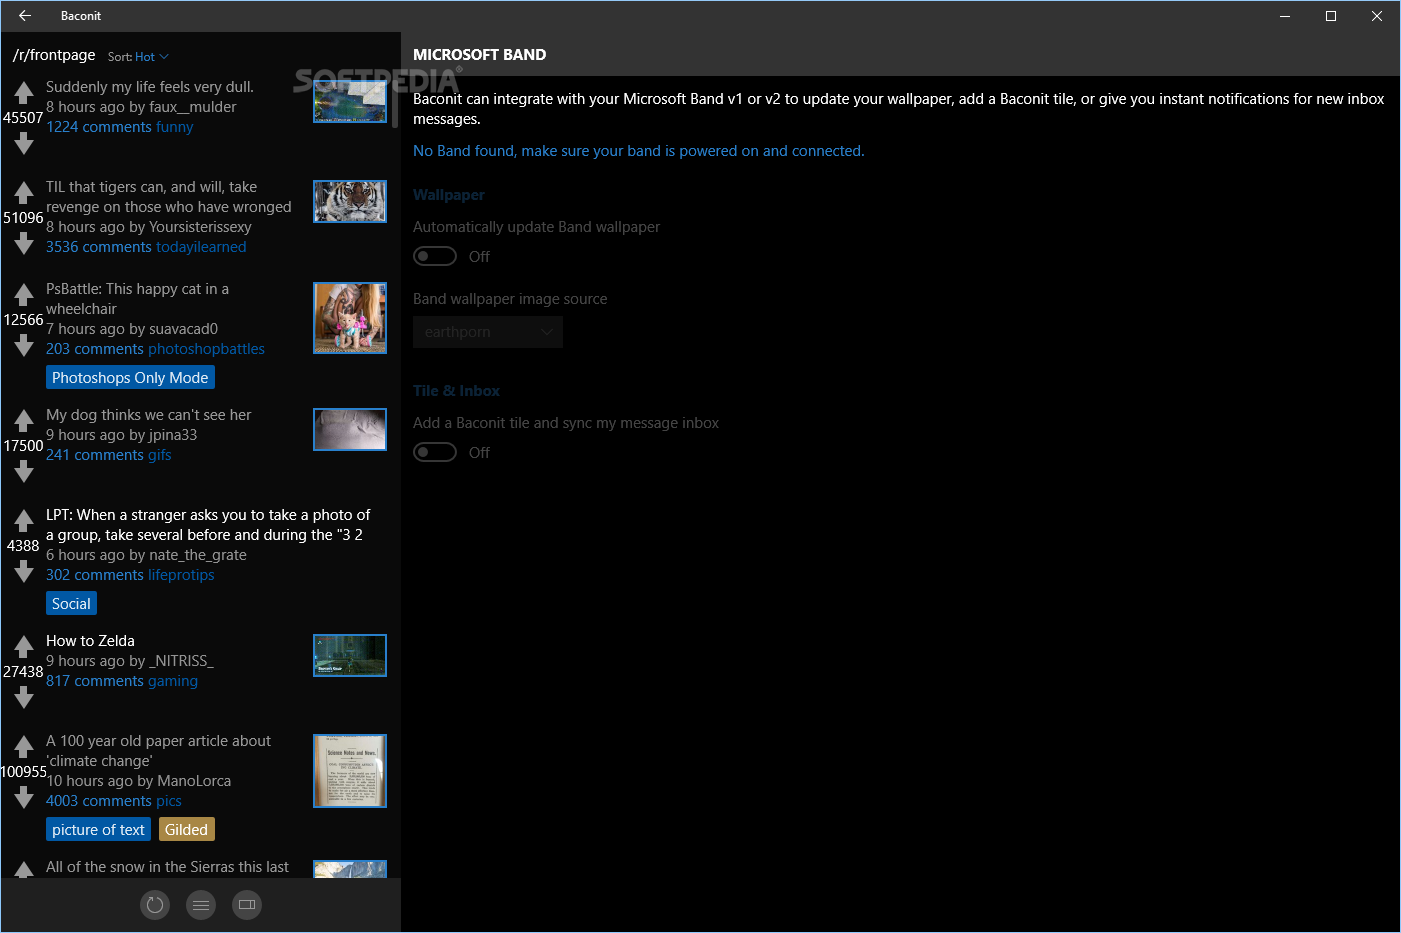Downvote the LPT stranger photo post
This screenshot has width=1401, height=933.
pyautogui.click(x=24, y=572)
